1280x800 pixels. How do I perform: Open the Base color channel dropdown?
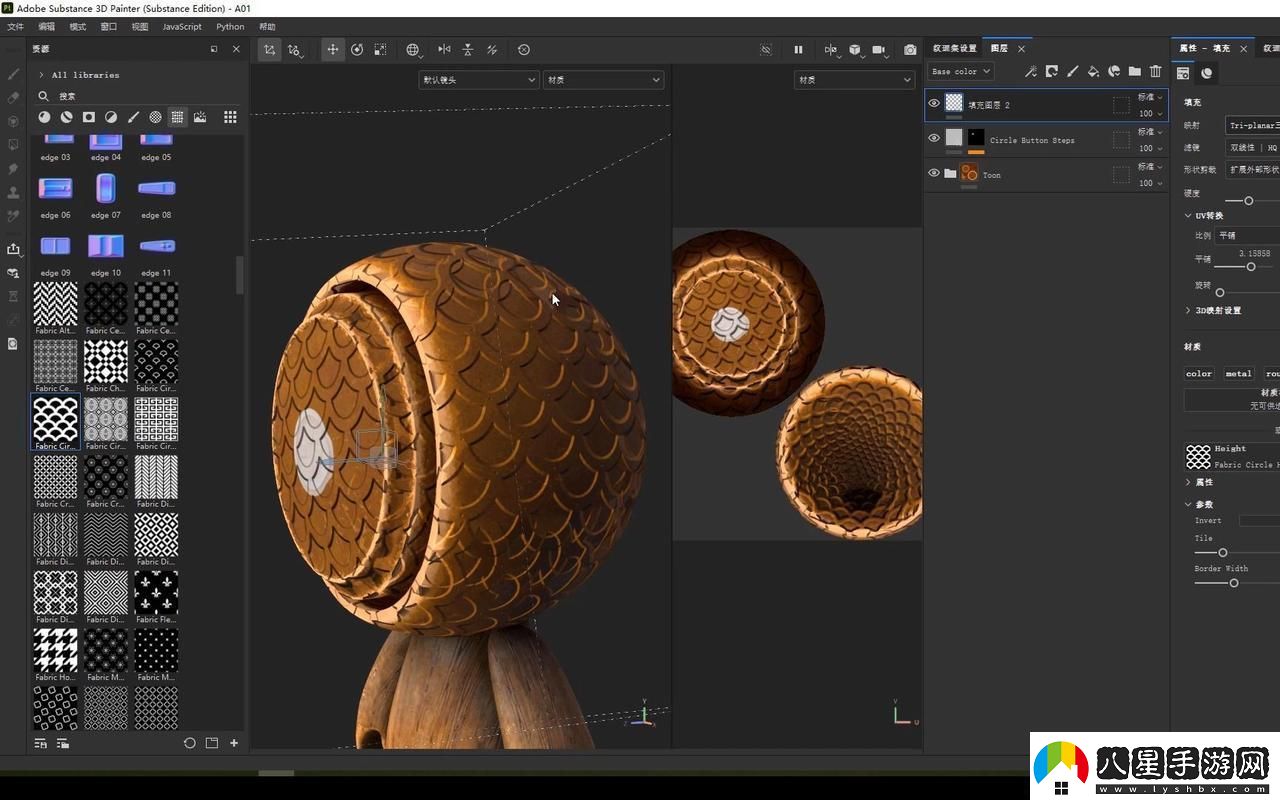[x=960, y=71]
